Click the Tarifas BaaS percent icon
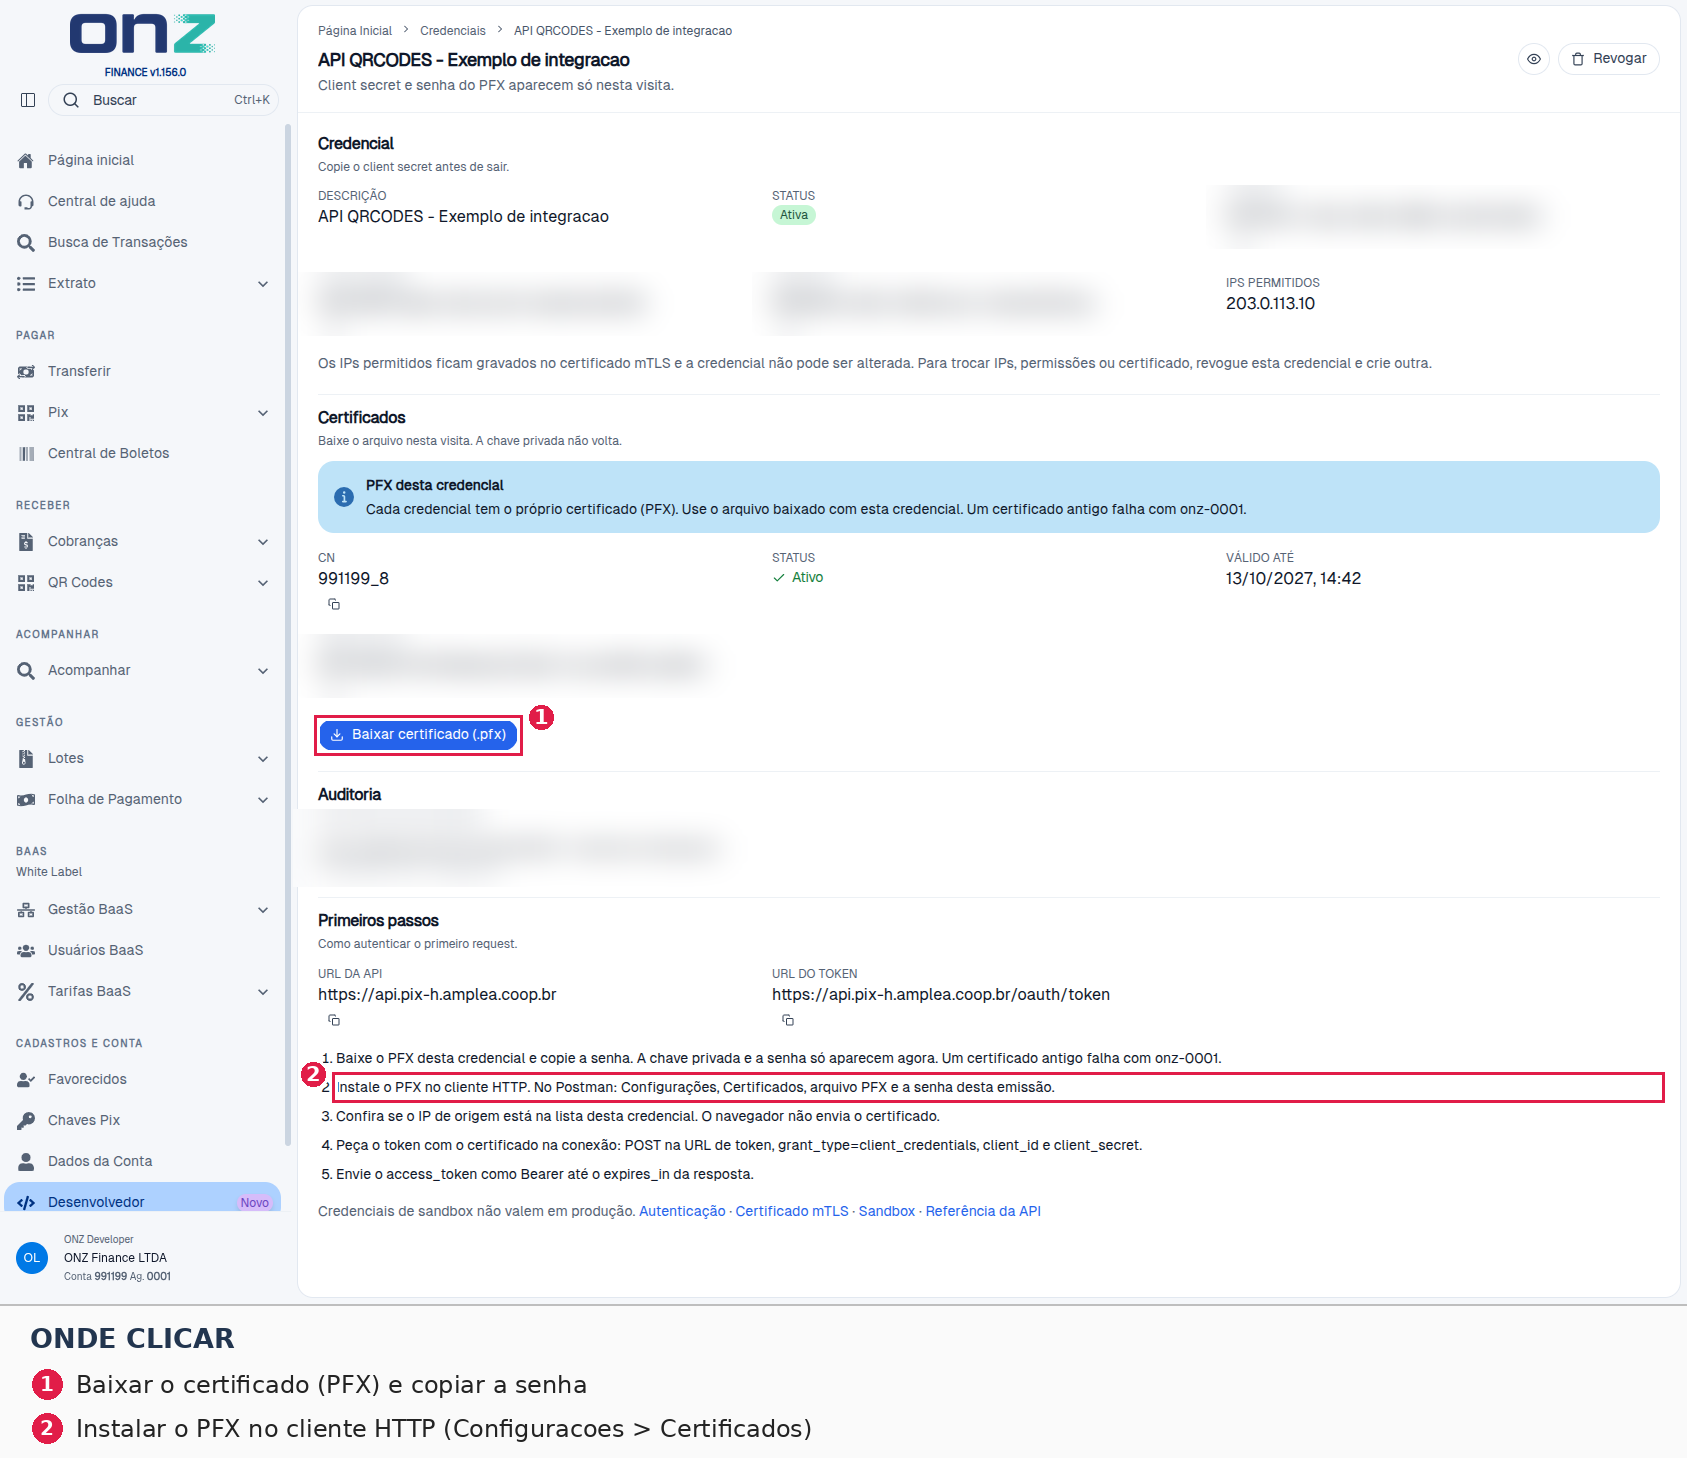This screenshot has height=1458, width=1687. pos(26,992)
